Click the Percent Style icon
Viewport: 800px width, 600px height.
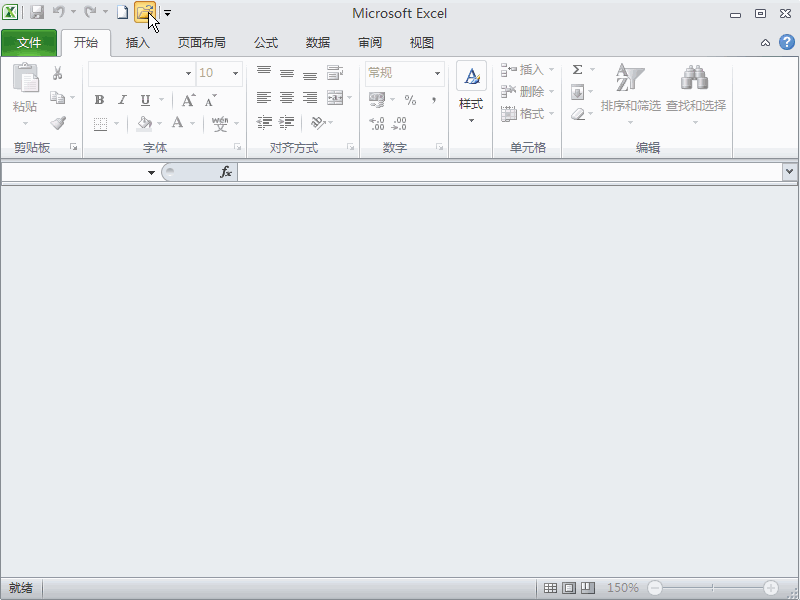[408, 101]
